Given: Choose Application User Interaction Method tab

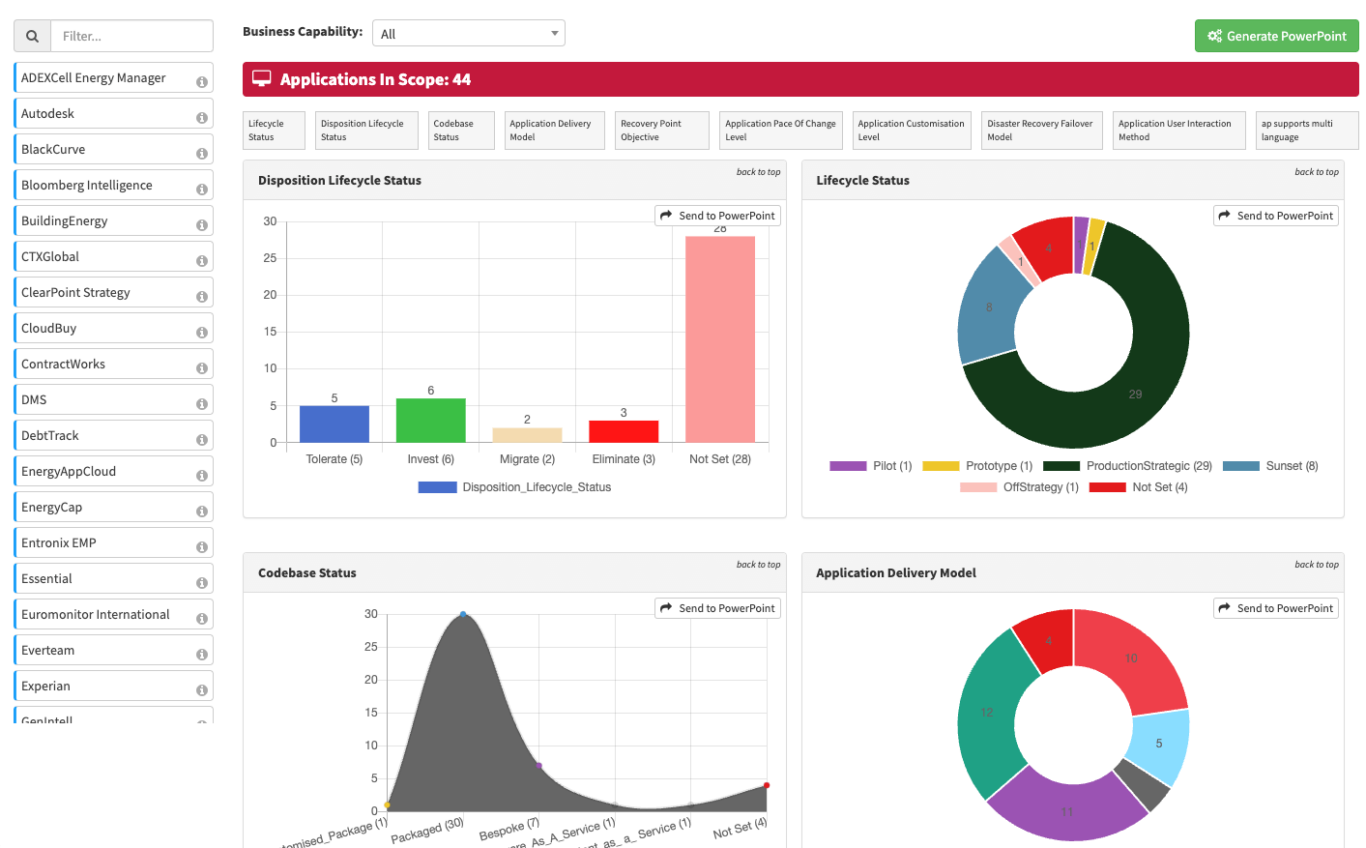Looking at the screenshot, I should coord(1180,130).
